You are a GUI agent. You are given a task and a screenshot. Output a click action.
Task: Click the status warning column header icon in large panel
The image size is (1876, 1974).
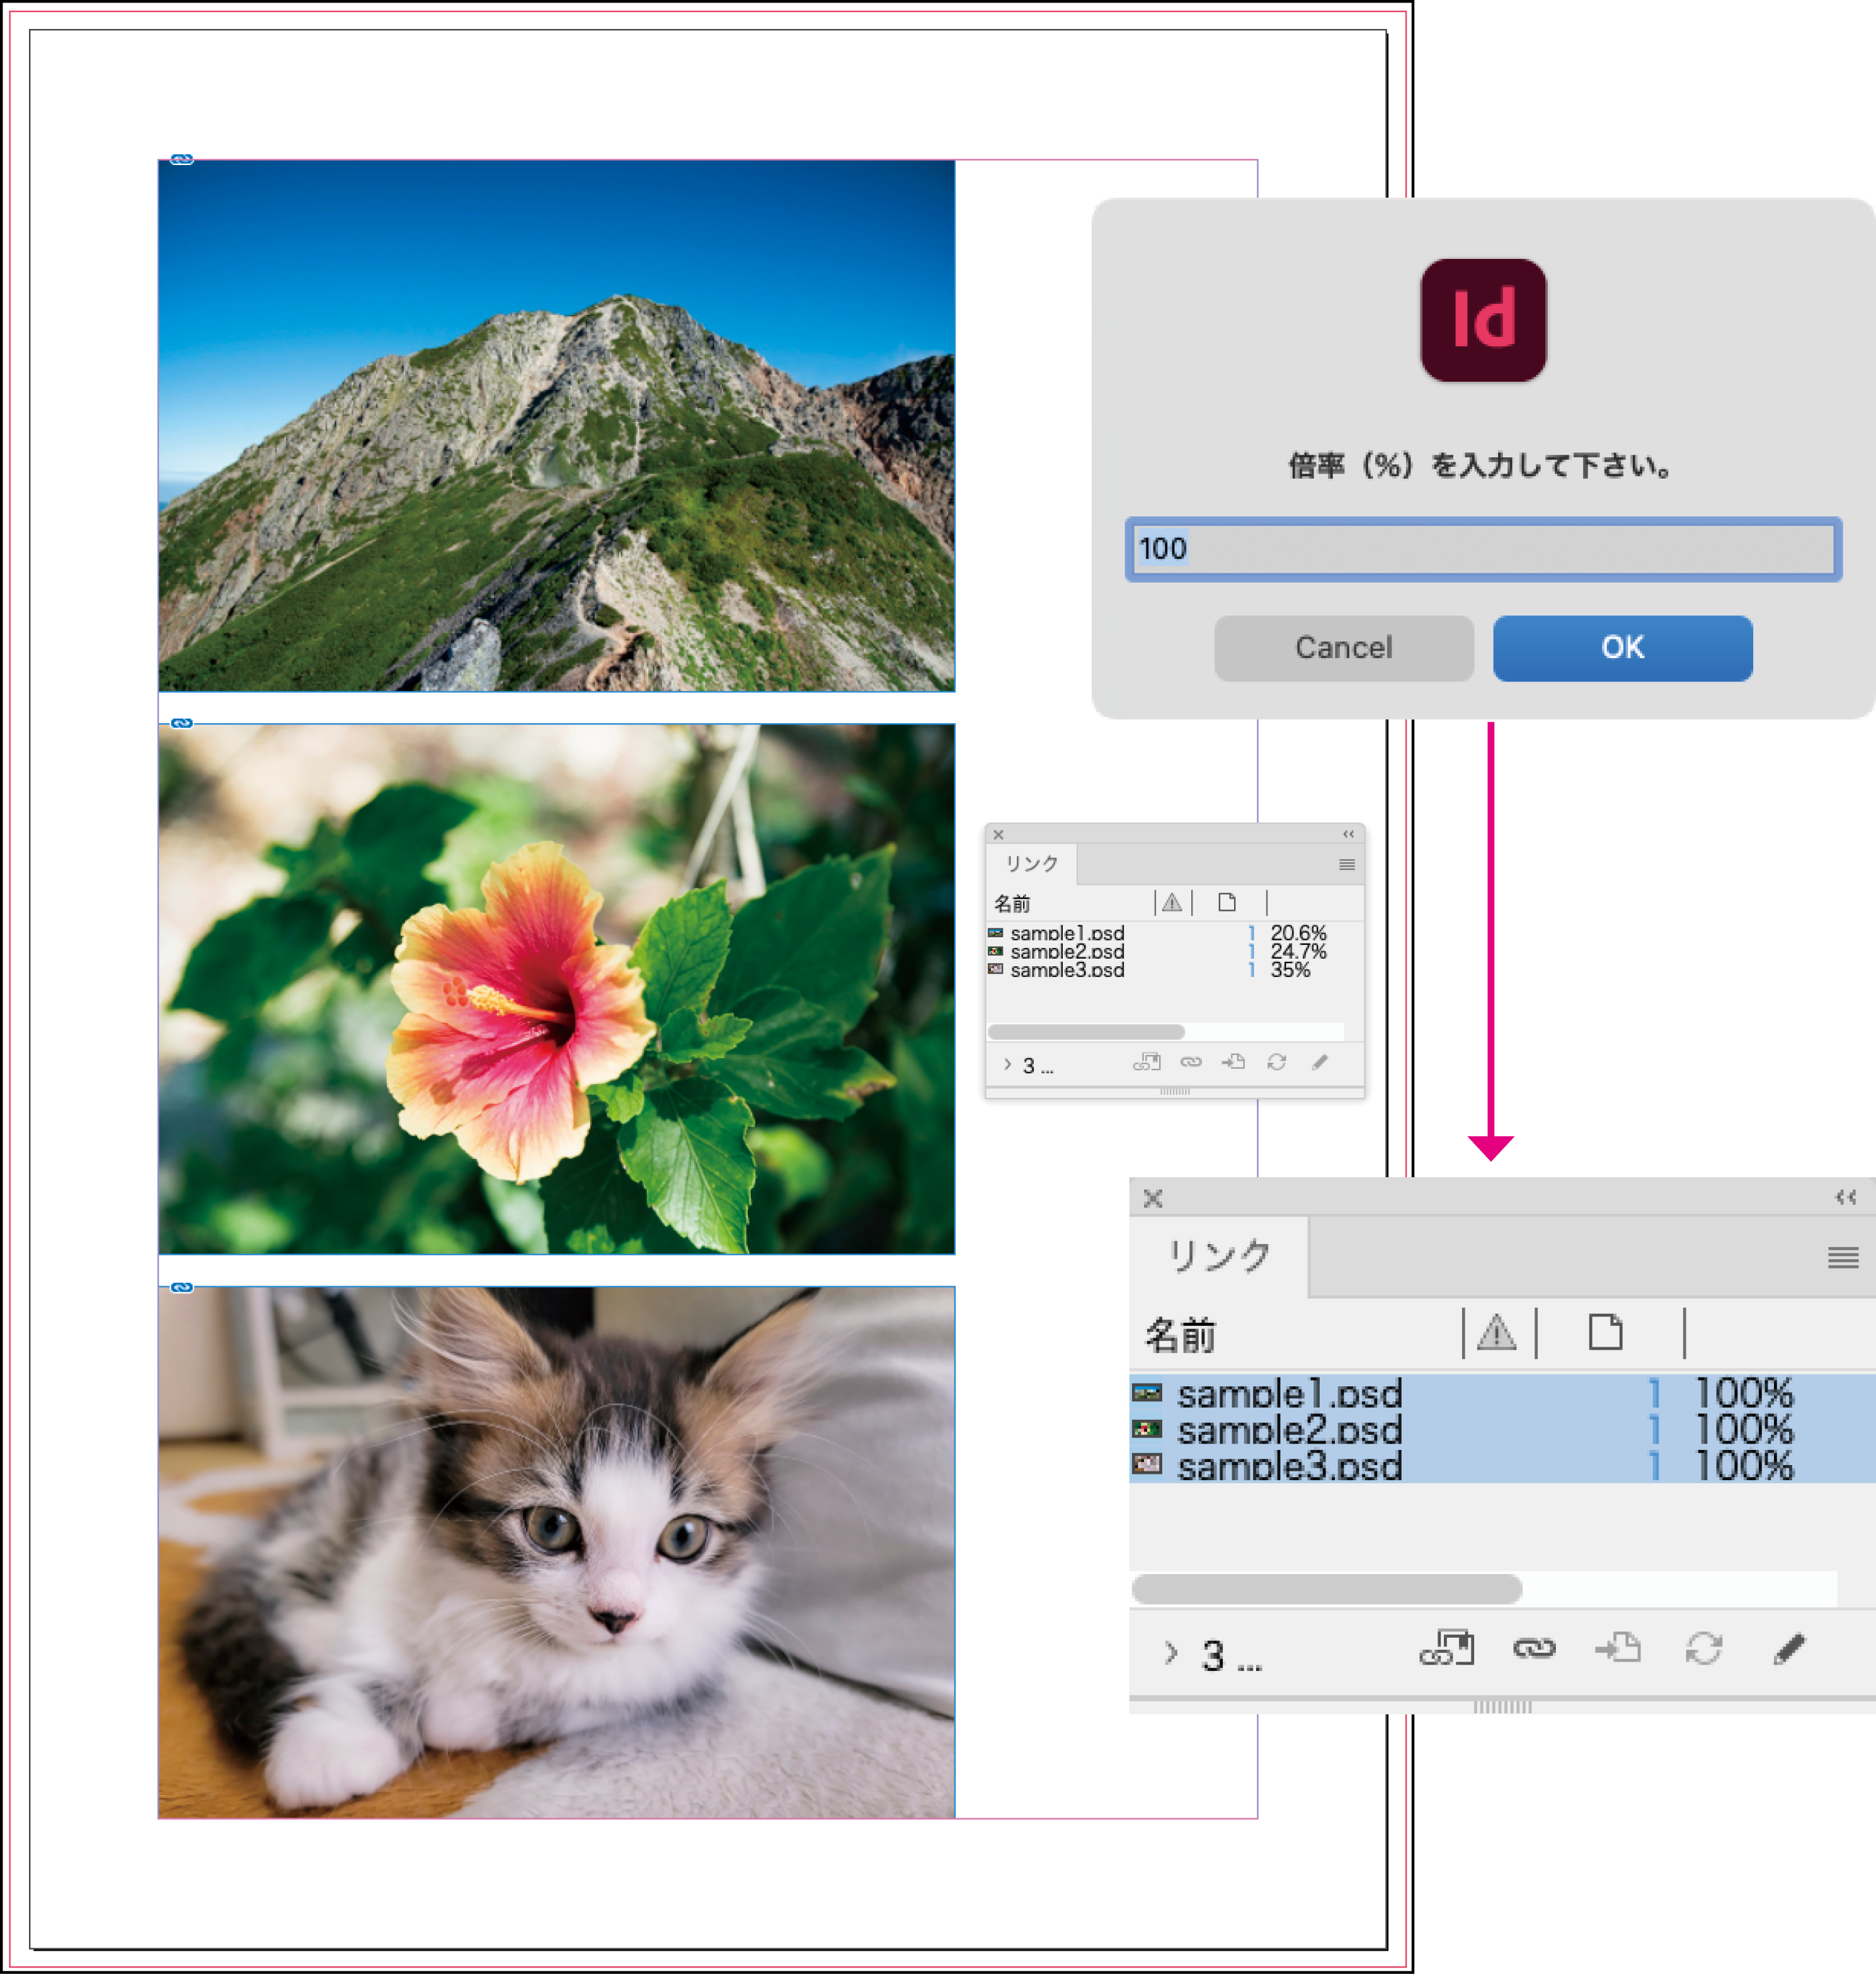pyautogui.click(x=1496, y=1333)
